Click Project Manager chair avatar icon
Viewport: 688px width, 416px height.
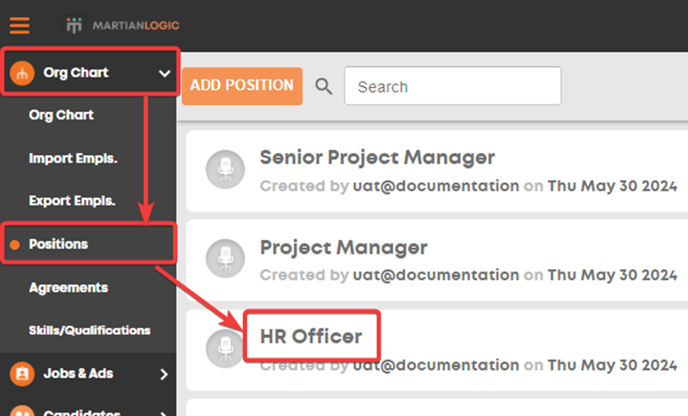pyautogui.click(x=226, y=258)
